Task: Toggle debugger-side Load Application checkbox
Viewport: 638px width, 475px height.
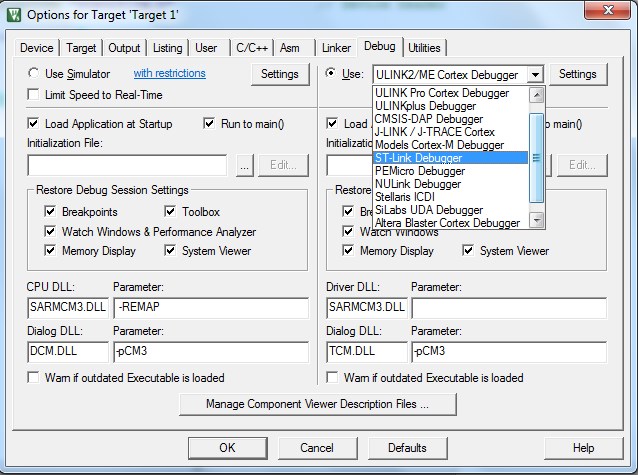Action: [x=332, y=123]
